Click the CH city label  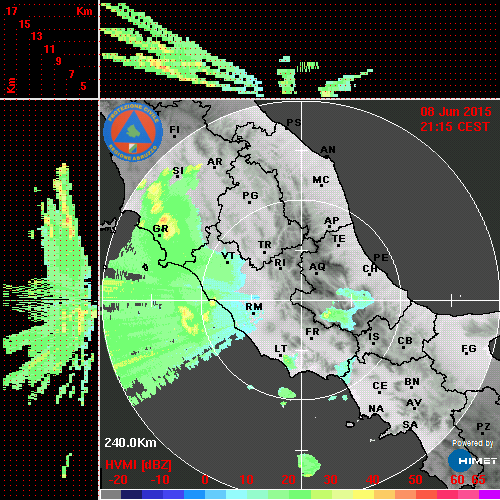pyautogui.click(x=370, y=269)
